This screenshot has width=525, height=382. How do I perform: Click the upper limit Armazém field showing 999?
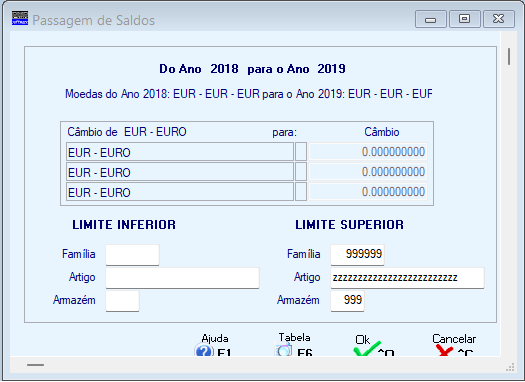click(x=348, y=301)
